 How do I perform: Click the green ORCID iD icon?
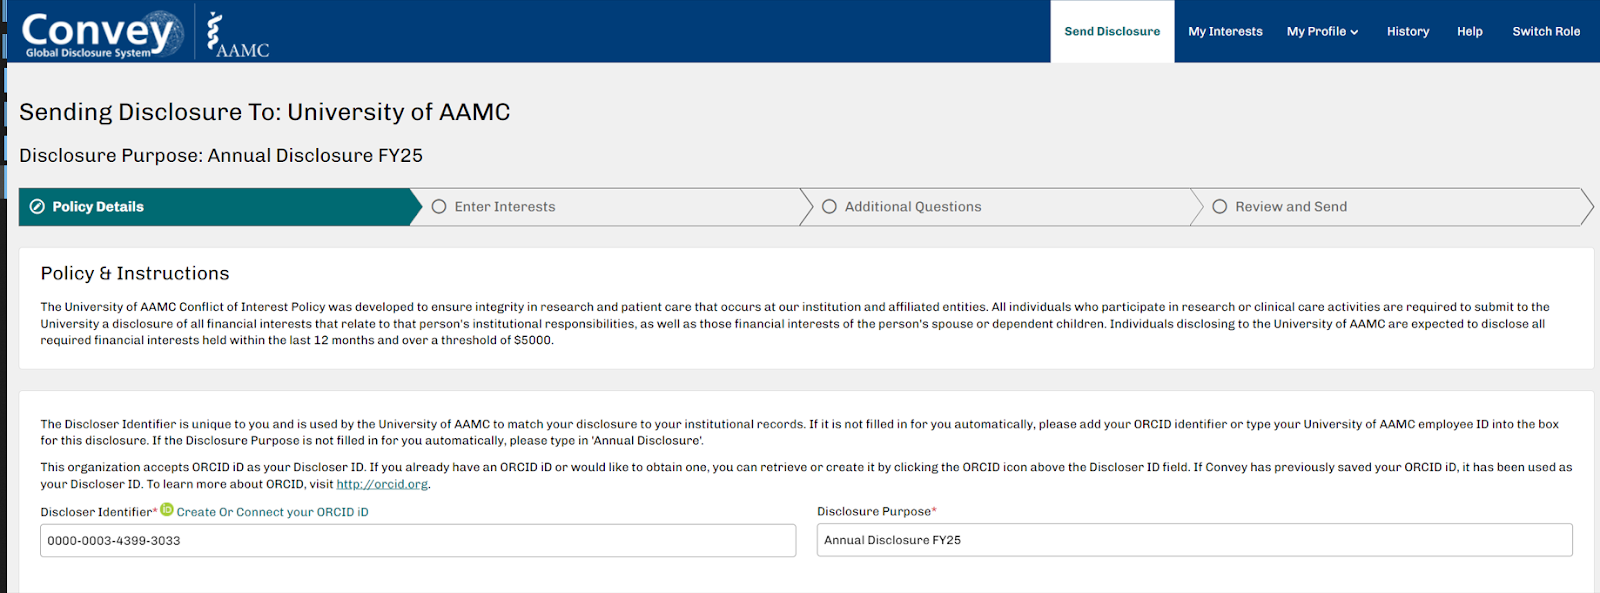(167, 510)
